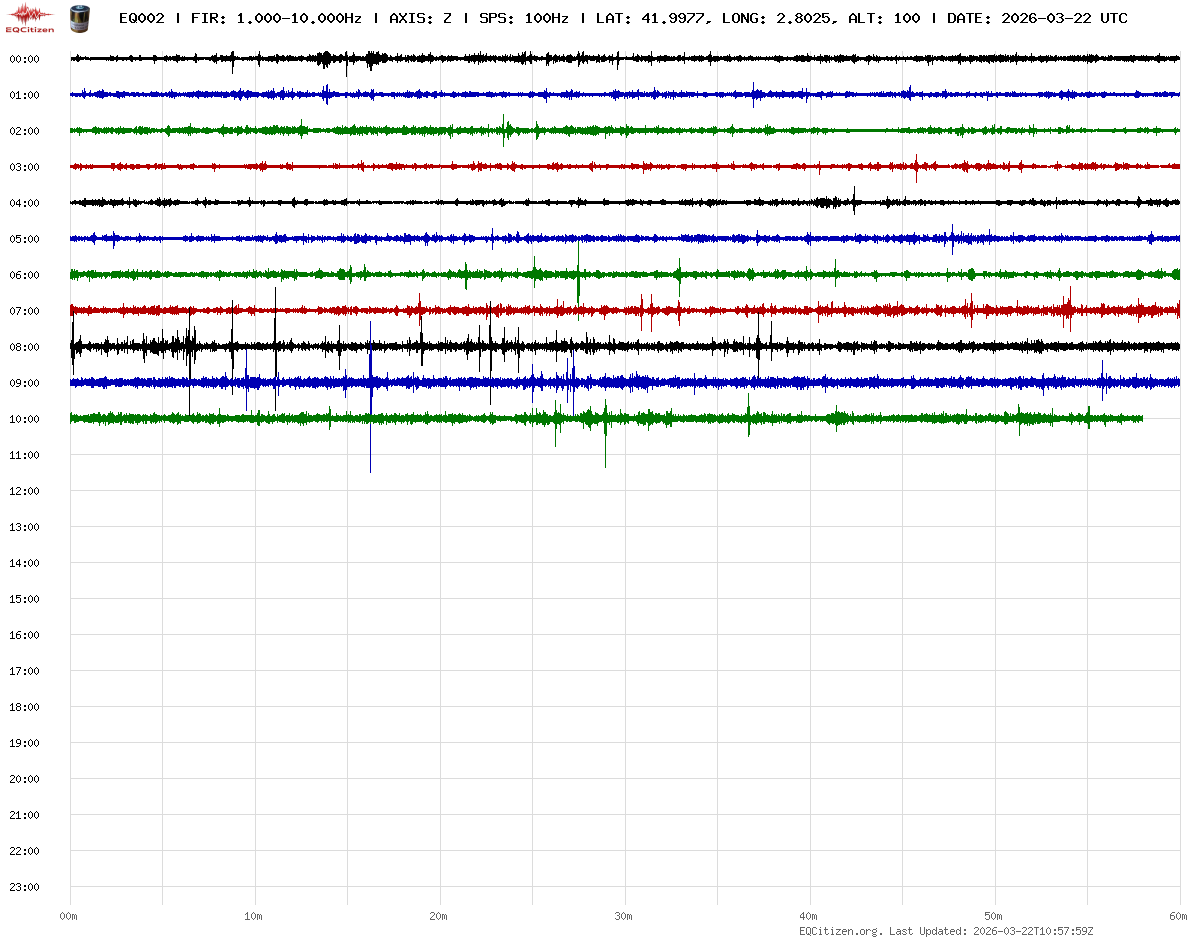Screen dimensions: 1200x940
Task: Click the 15:00 hour row label
Action: (x=24, y=599)
